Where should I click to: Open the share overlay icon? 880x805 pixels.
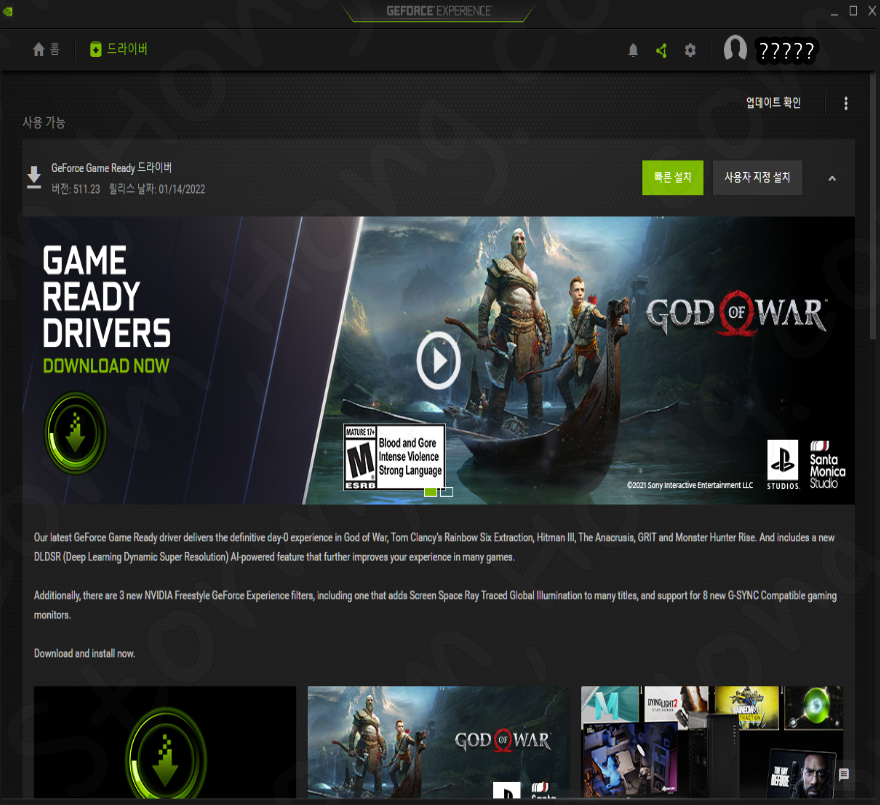pyautogui.click(x=662, y=51)
